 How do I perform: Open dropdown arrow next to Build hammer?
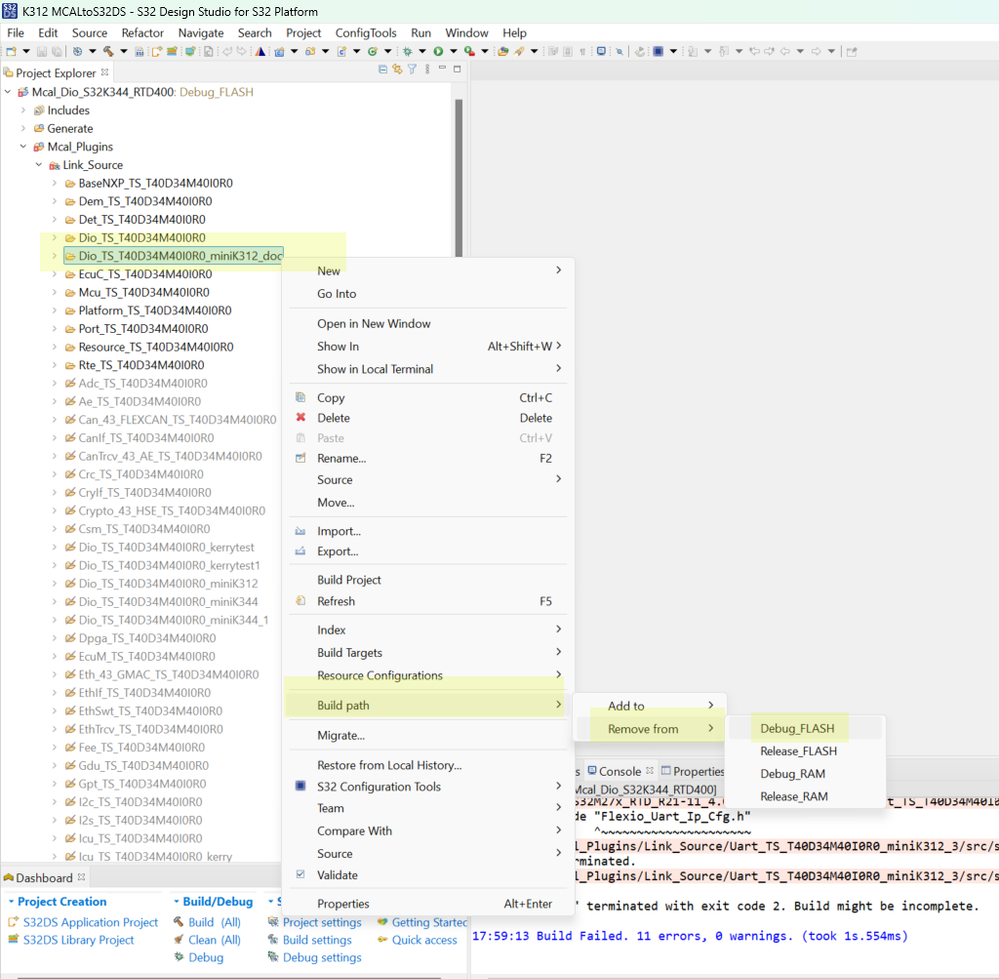pyautogui.click(x=124, y=52)
